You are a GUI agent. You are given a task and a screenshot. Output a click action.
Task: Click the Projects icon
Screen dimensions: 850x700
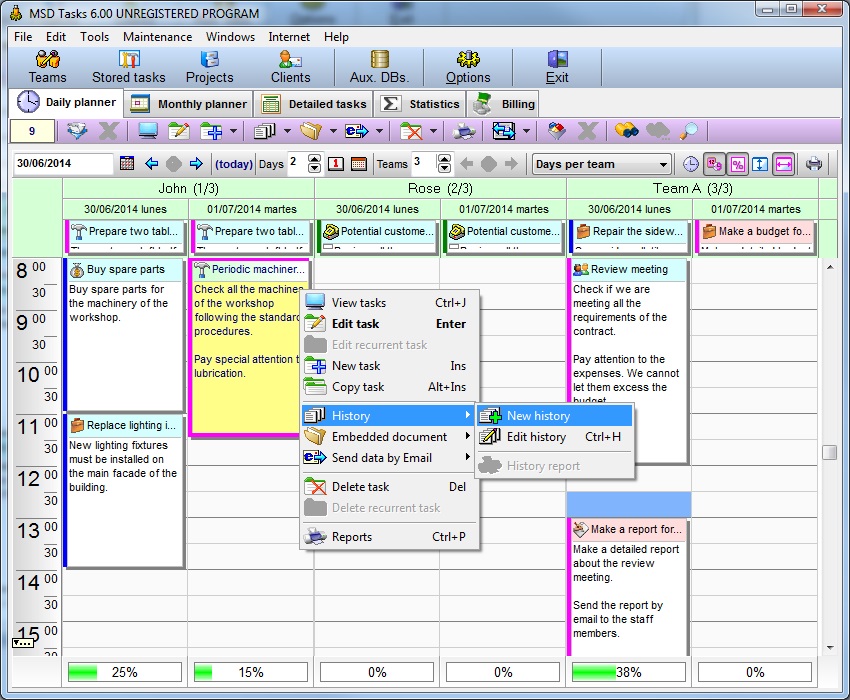(209, 67)
